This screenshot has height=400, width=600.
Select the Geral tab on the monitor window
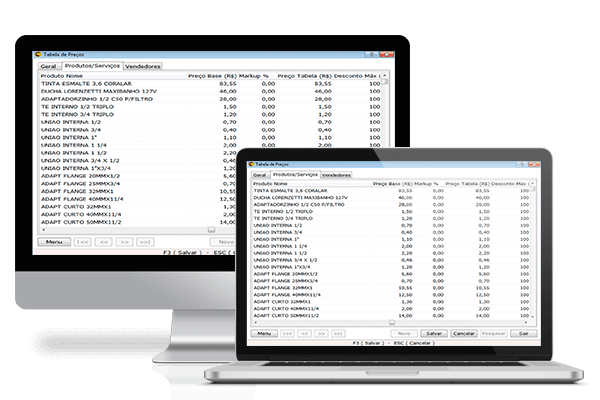coord(47,67)
